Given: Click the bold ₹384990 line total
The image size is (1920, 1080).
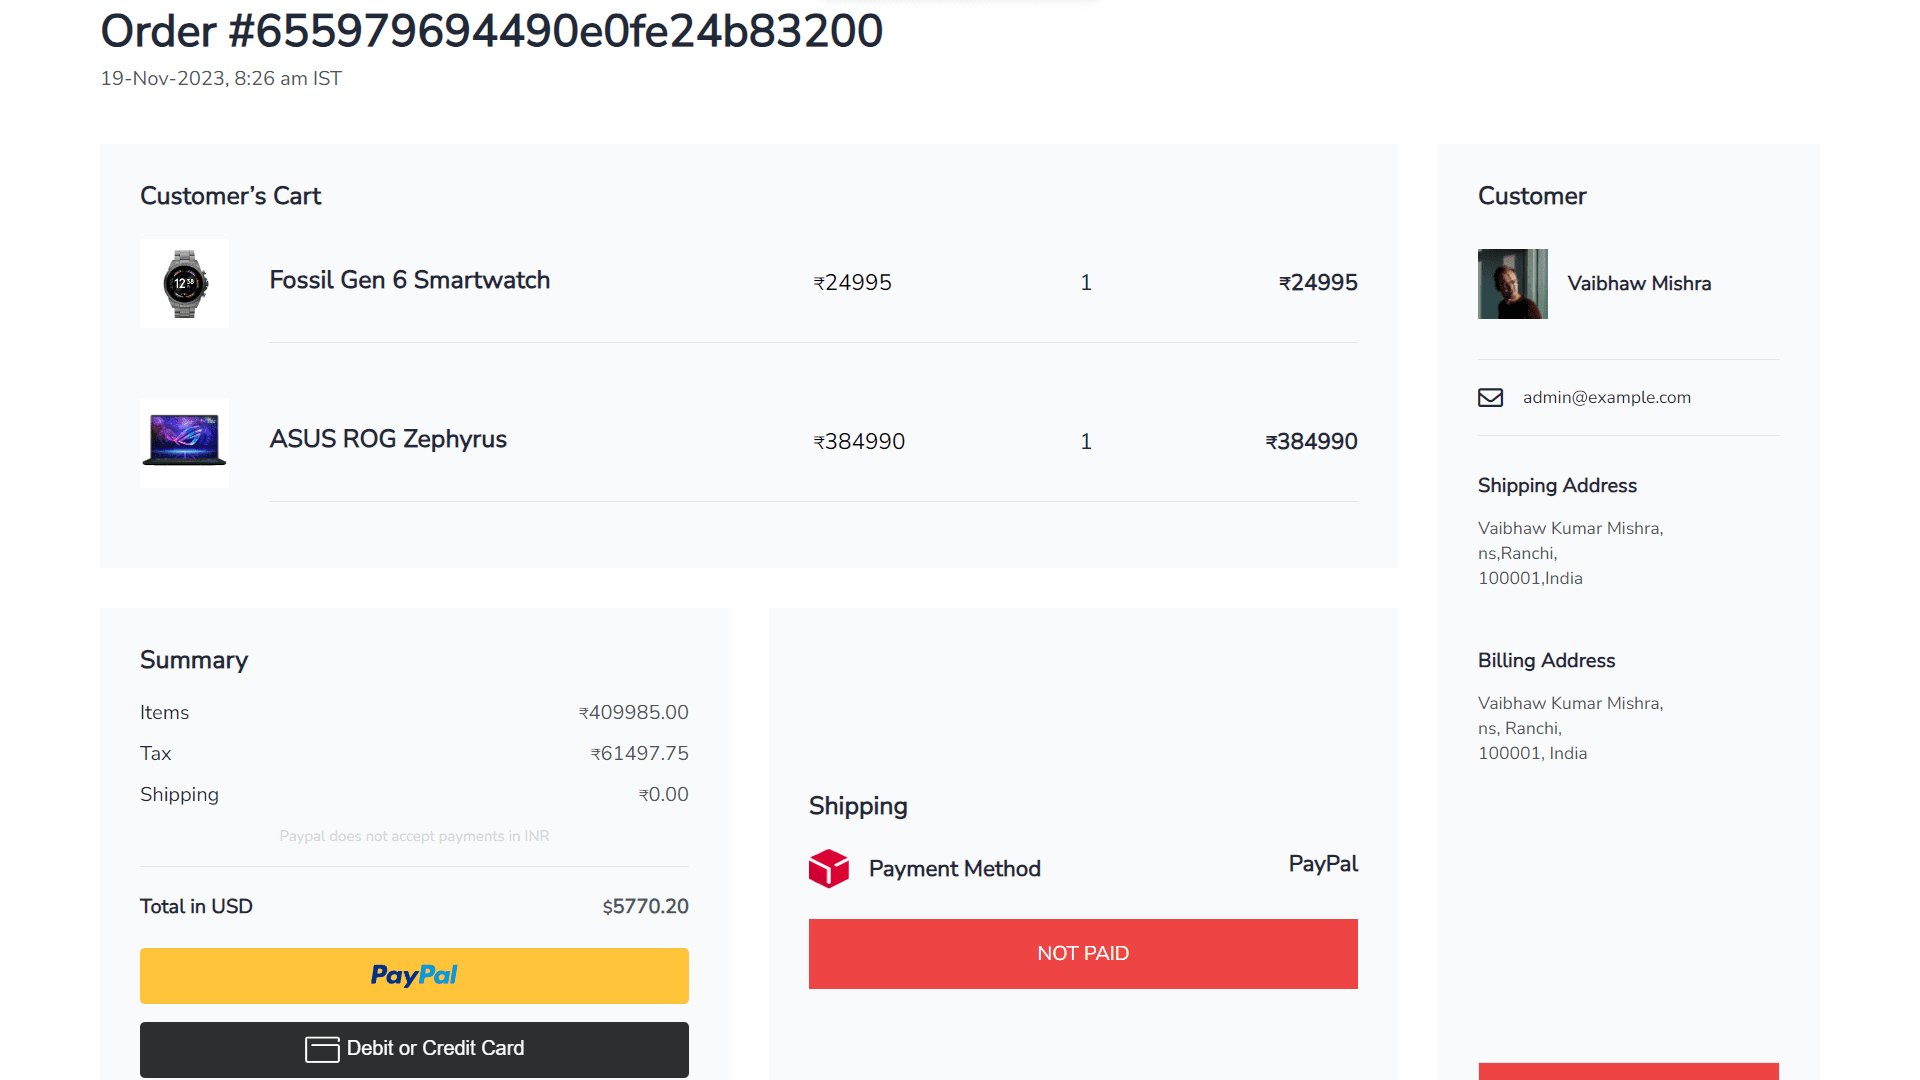Looking at the screenshot, I should coord(1311,442).
